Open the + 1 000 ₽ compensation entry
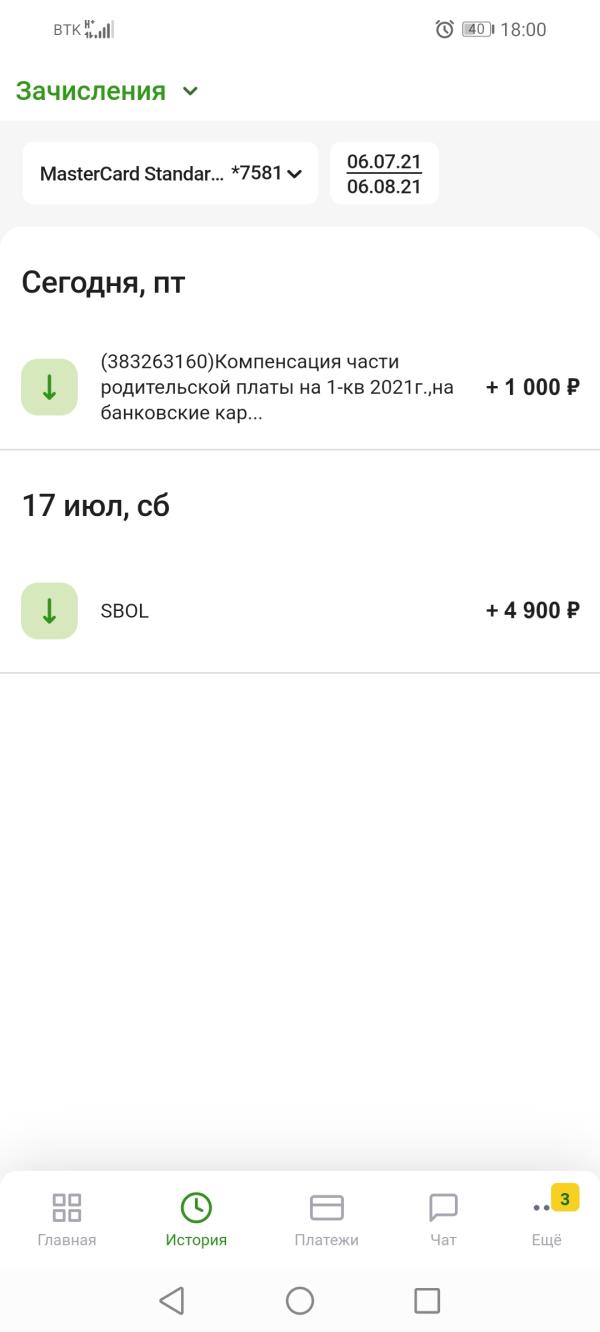Viewport: 600px width, 1332px height. click(300, 387)
